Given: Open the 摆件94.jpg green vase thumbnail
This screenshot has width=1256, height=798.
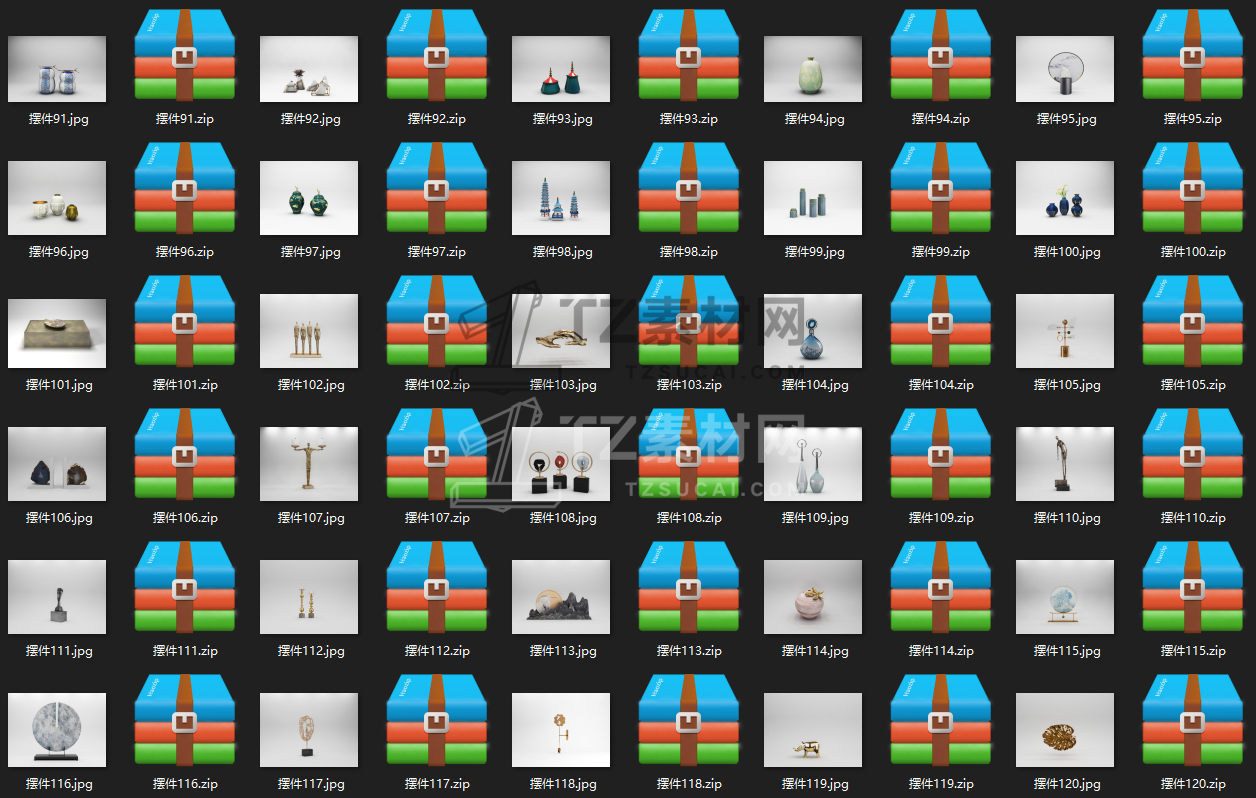Looking at the screenshot, I should click(x=813, y=69).
